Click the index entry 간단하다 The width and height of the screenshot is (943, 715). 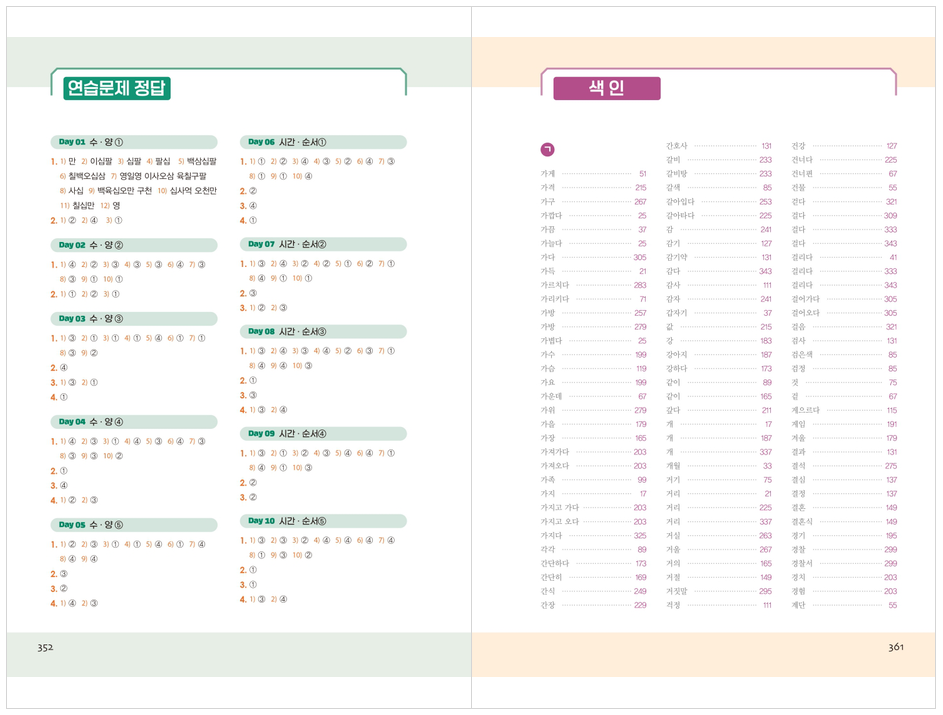click(x=594, y=563)
